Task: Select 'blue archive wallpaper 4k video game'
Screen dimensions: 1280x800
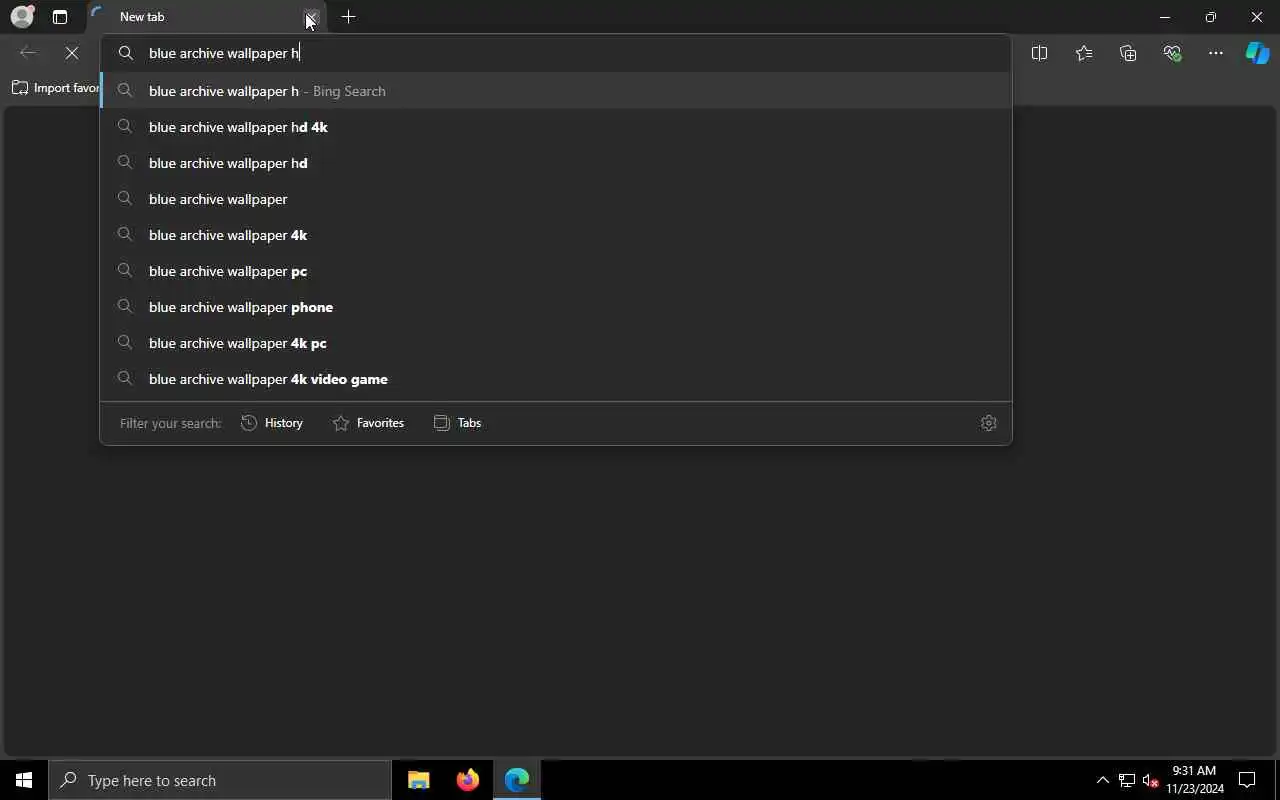Action: point(556,379)
